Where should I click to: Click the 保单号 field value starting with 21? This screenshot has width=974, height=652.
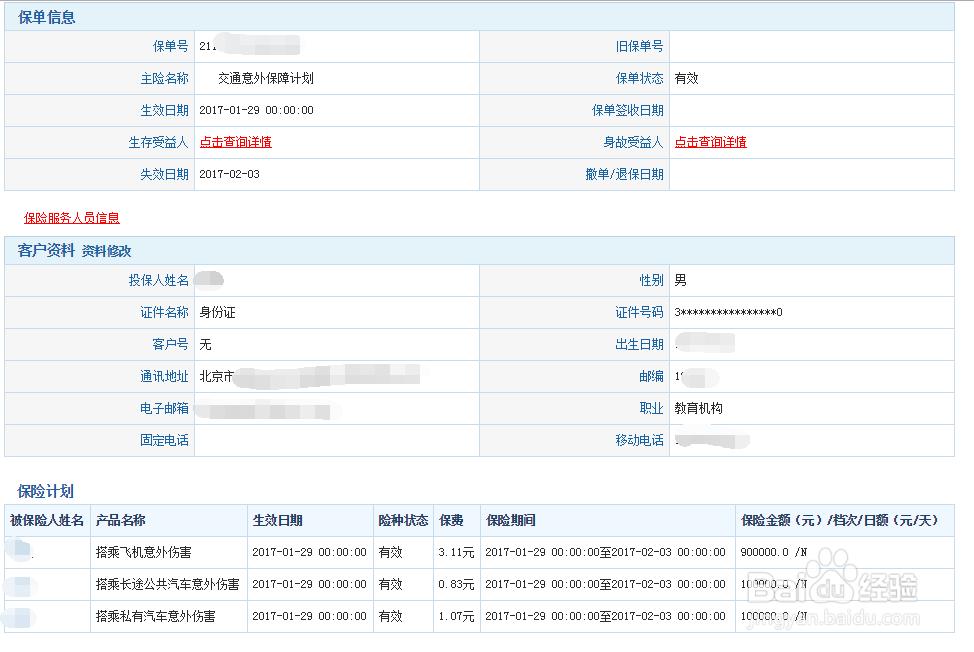tap(250, 46)
